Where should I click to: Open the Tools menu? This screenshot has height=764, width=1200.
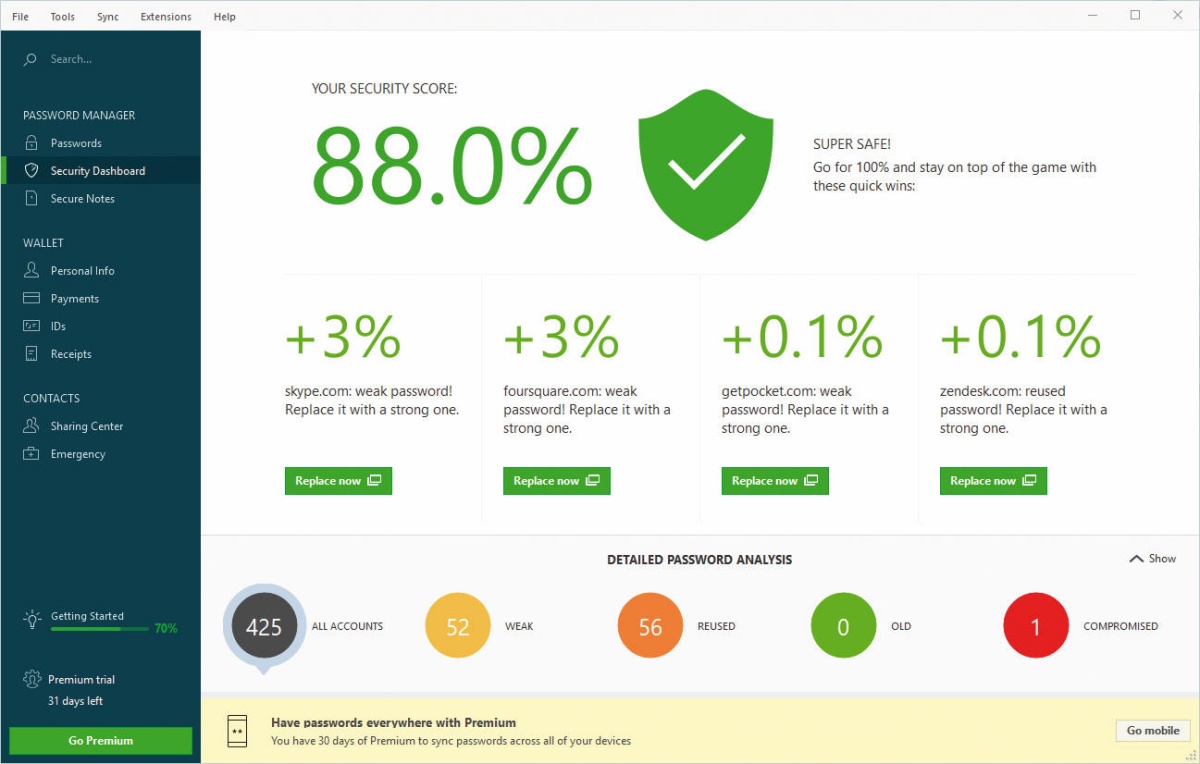[x=63, y=17]
